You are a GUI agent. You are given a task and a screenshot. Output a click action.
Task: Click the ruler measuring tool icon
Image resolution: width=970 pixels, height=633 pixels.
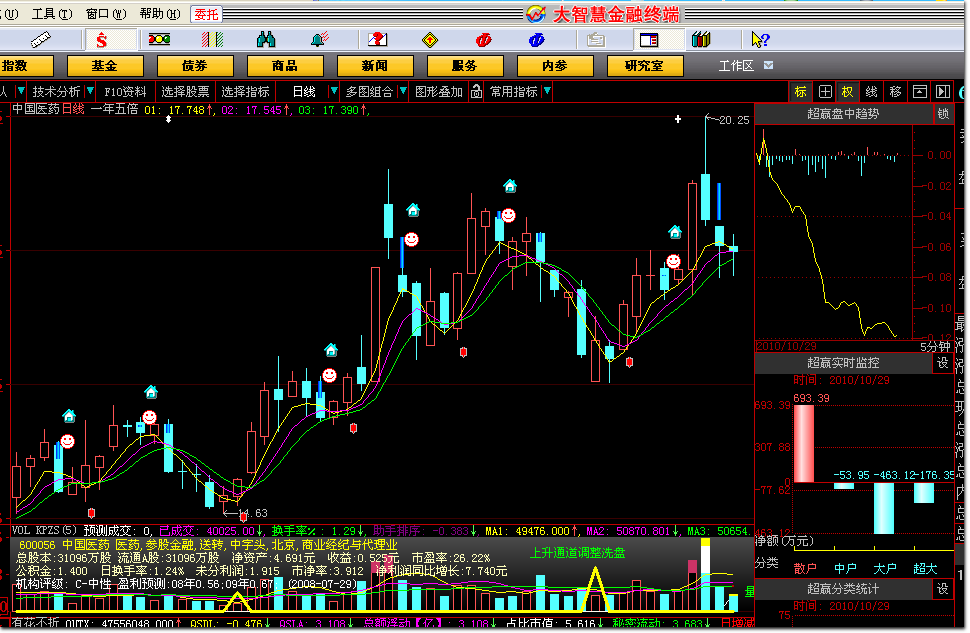pyautogui.click(x=41, y=40)
